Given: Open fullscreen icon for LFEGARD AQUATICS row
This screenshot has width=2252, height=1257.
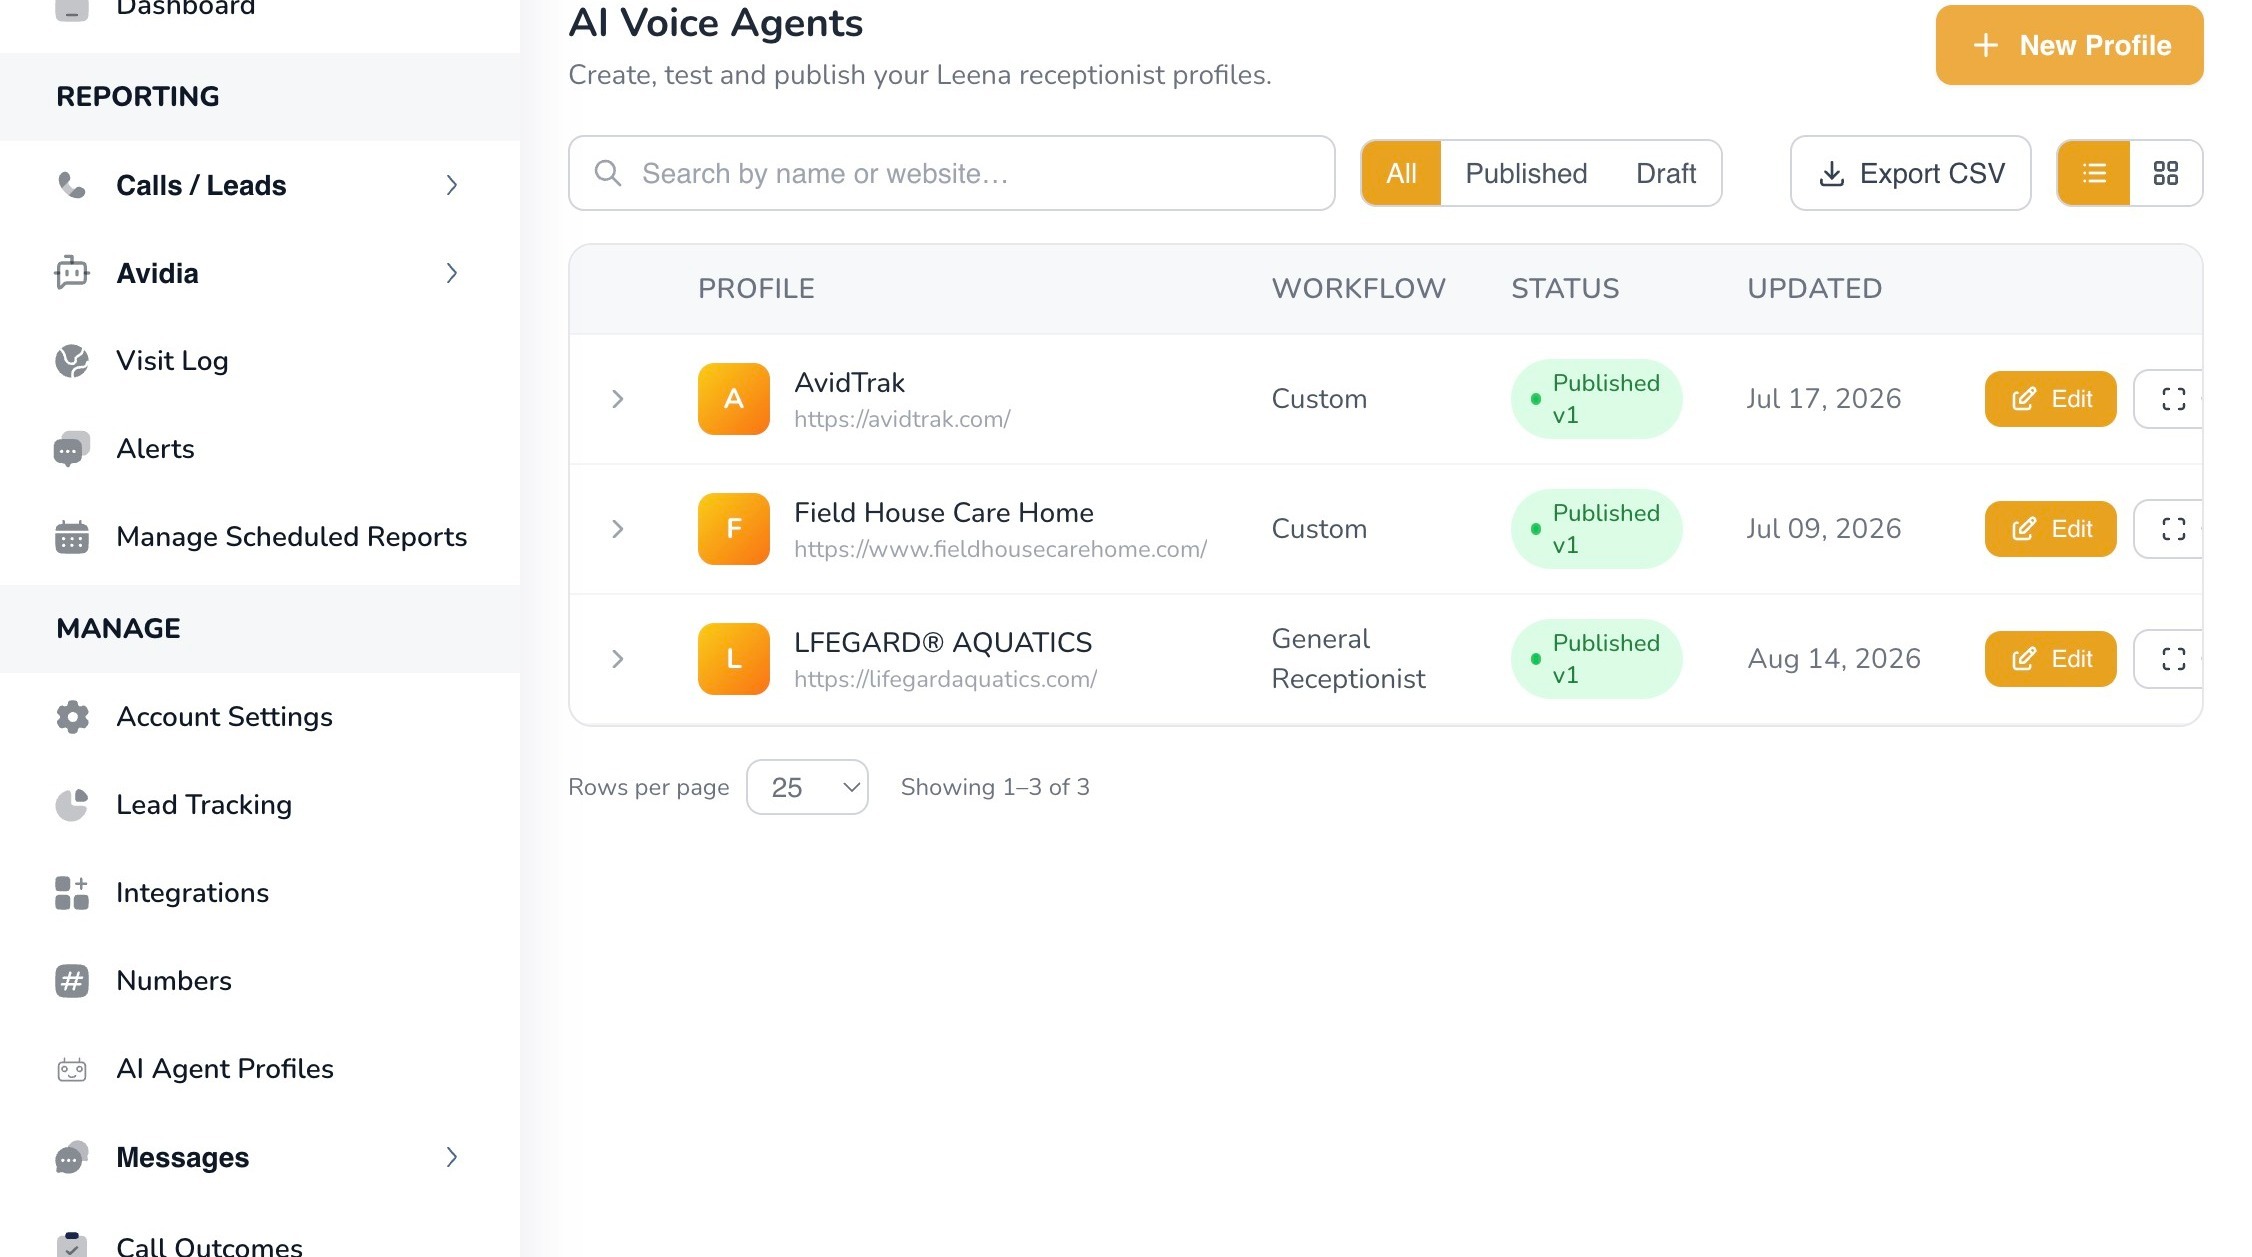Looking at the screenshot, I should coord(2173,659).
